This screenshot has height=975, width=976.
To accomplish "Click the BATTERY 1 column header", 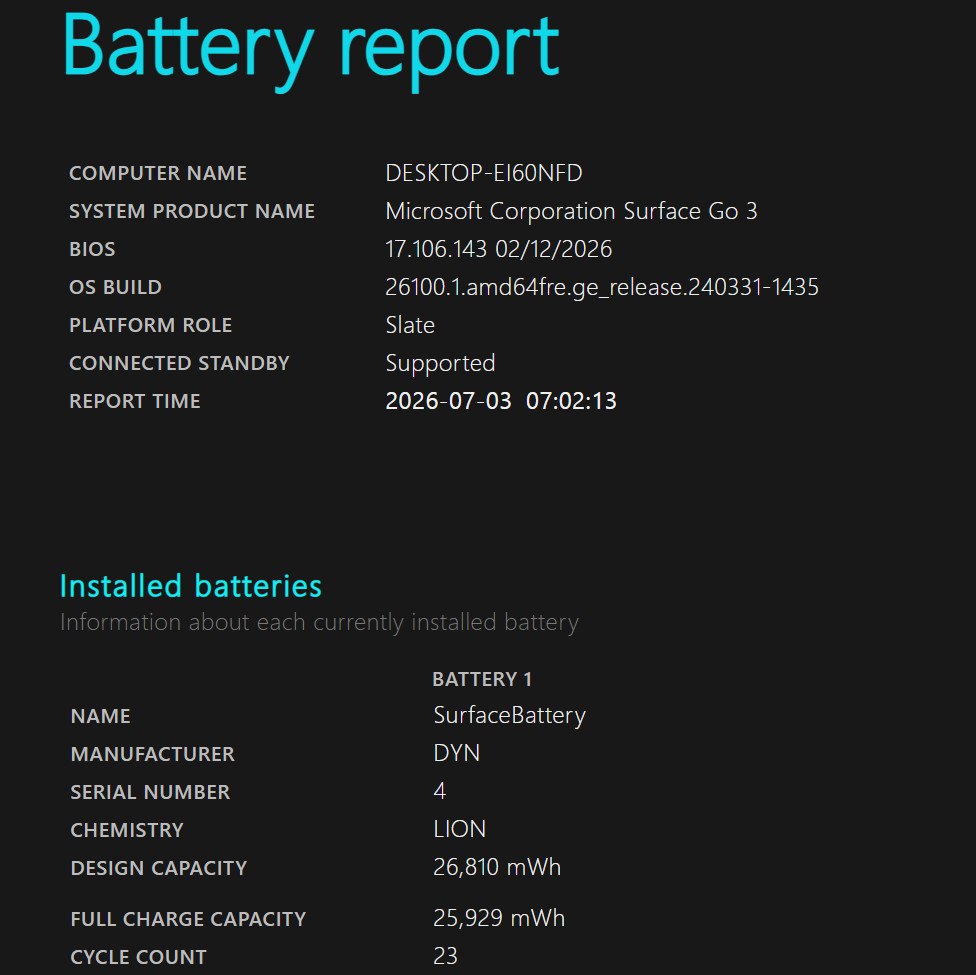I will [482, 679].
